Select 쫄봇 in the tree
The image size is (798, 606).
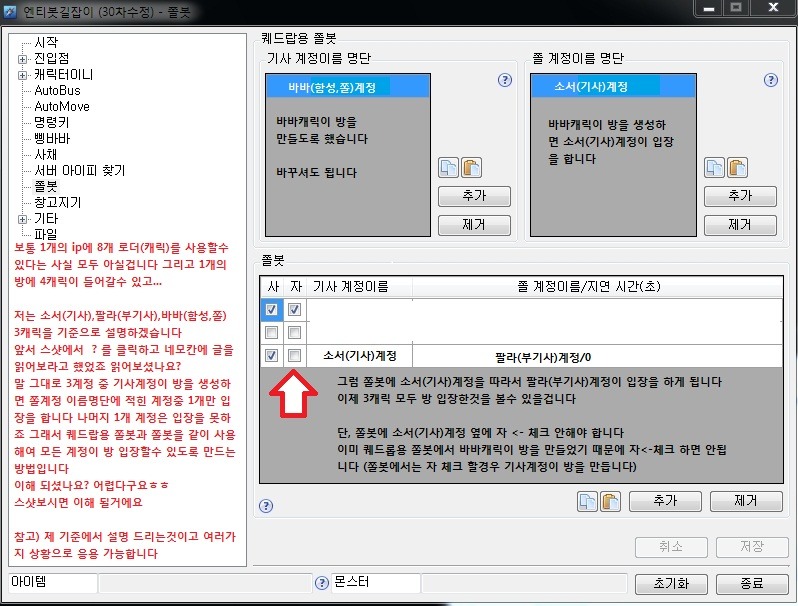click(x=46, y=187)
